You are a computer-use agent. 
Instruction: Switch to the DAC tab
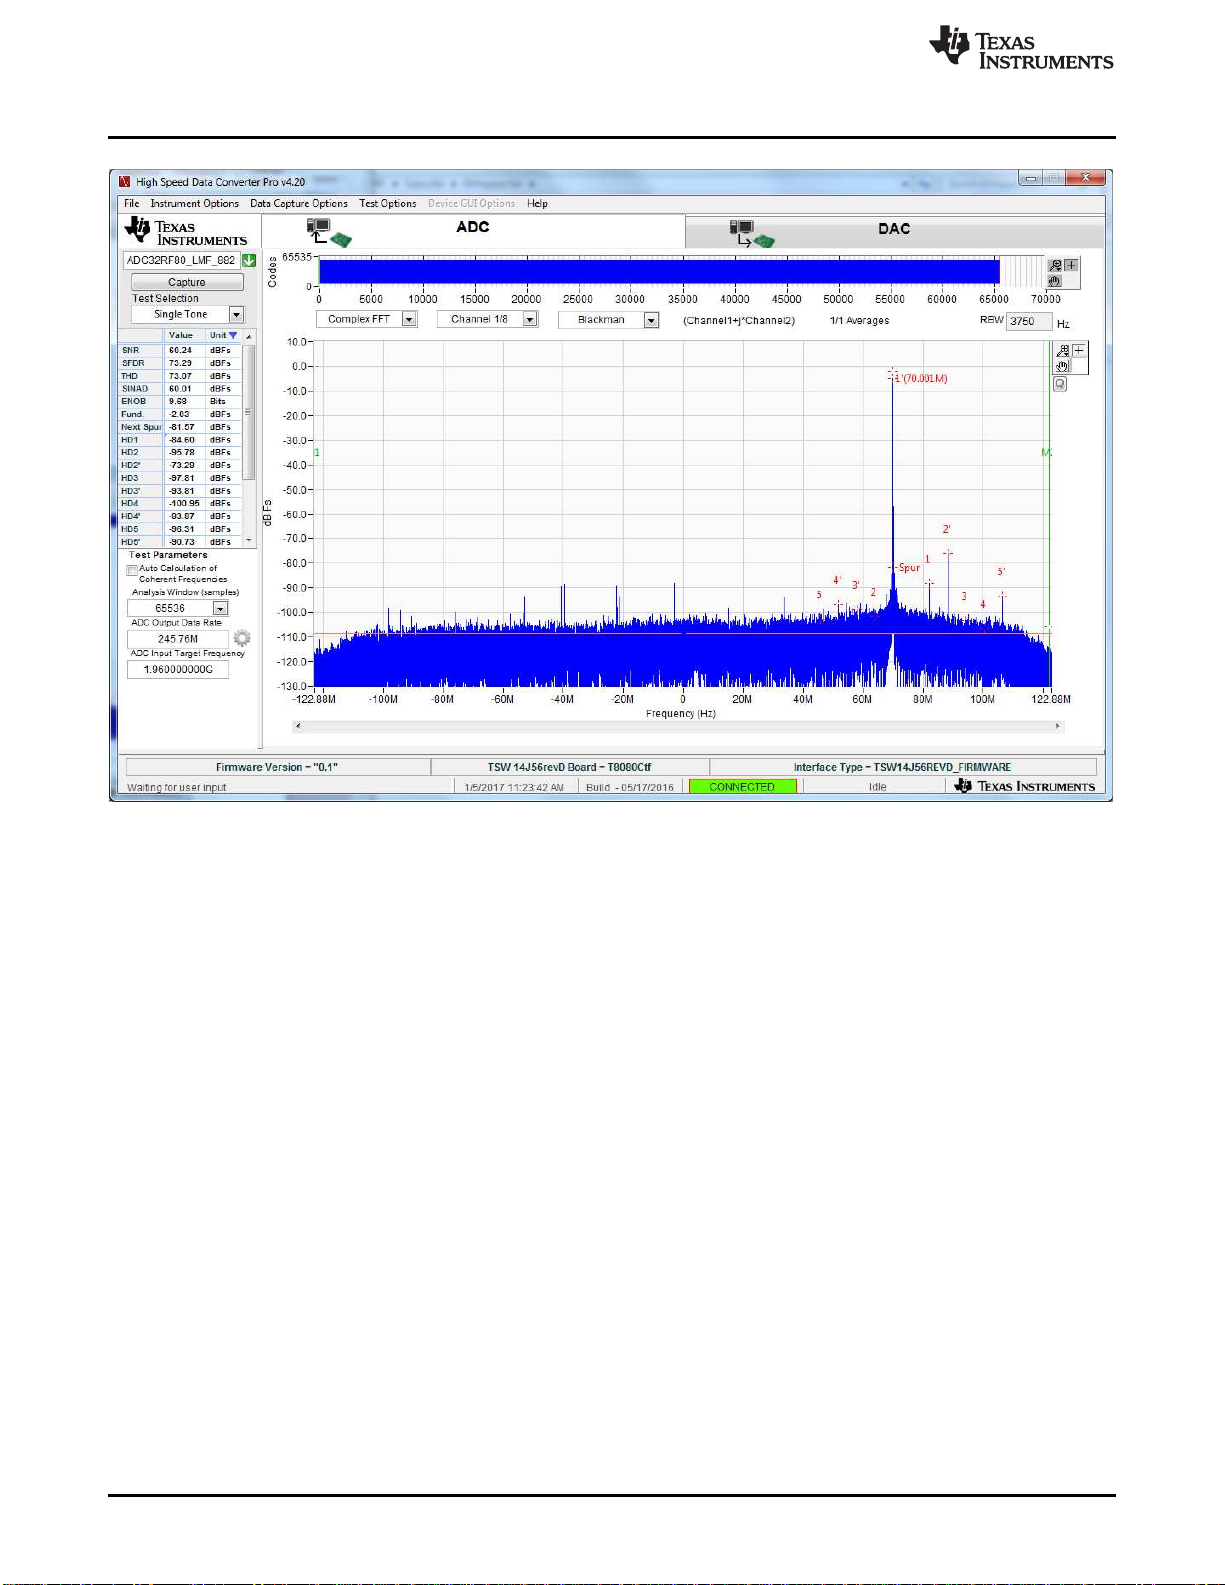[x=893, y=230]
